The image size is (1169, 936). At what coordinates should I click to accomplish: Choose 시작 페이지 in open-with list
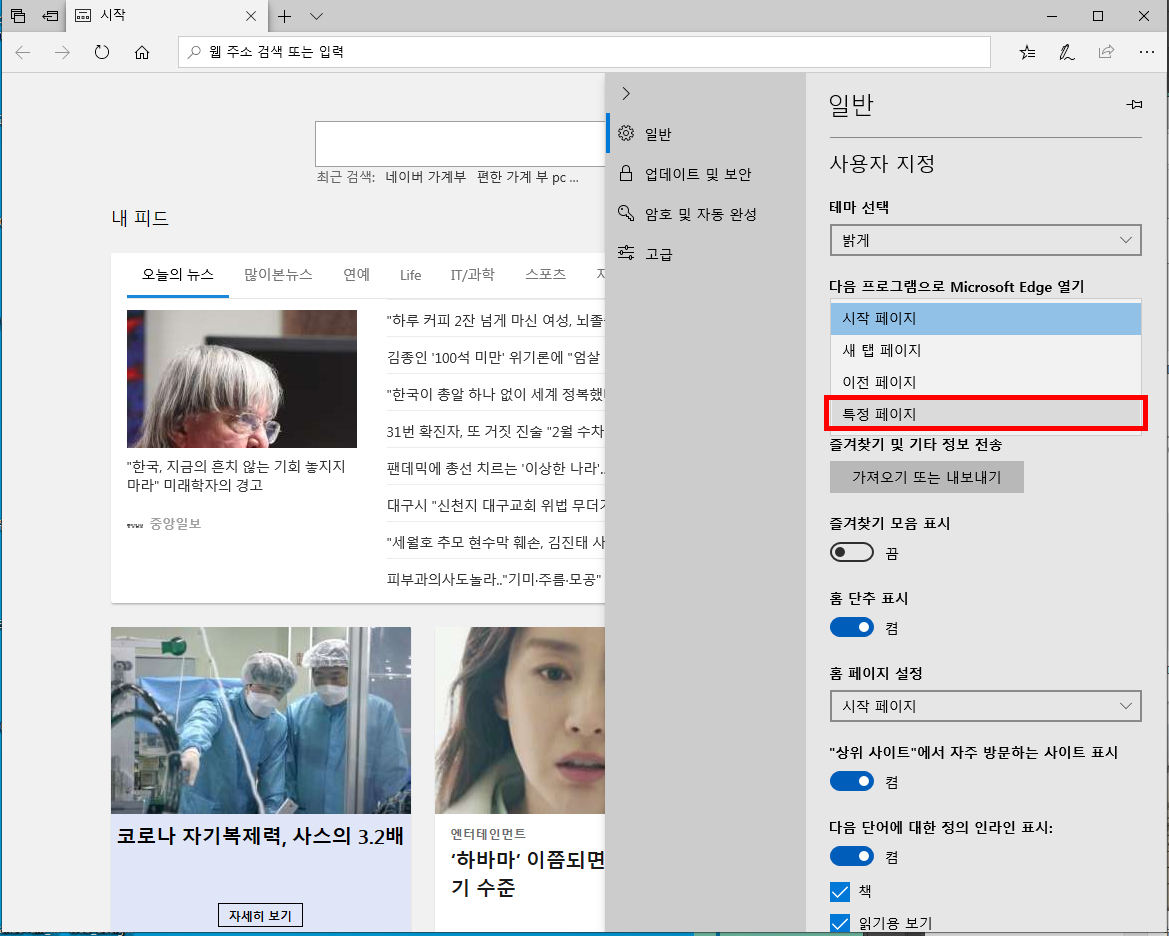pyautogui.click(x=986, y=318)
